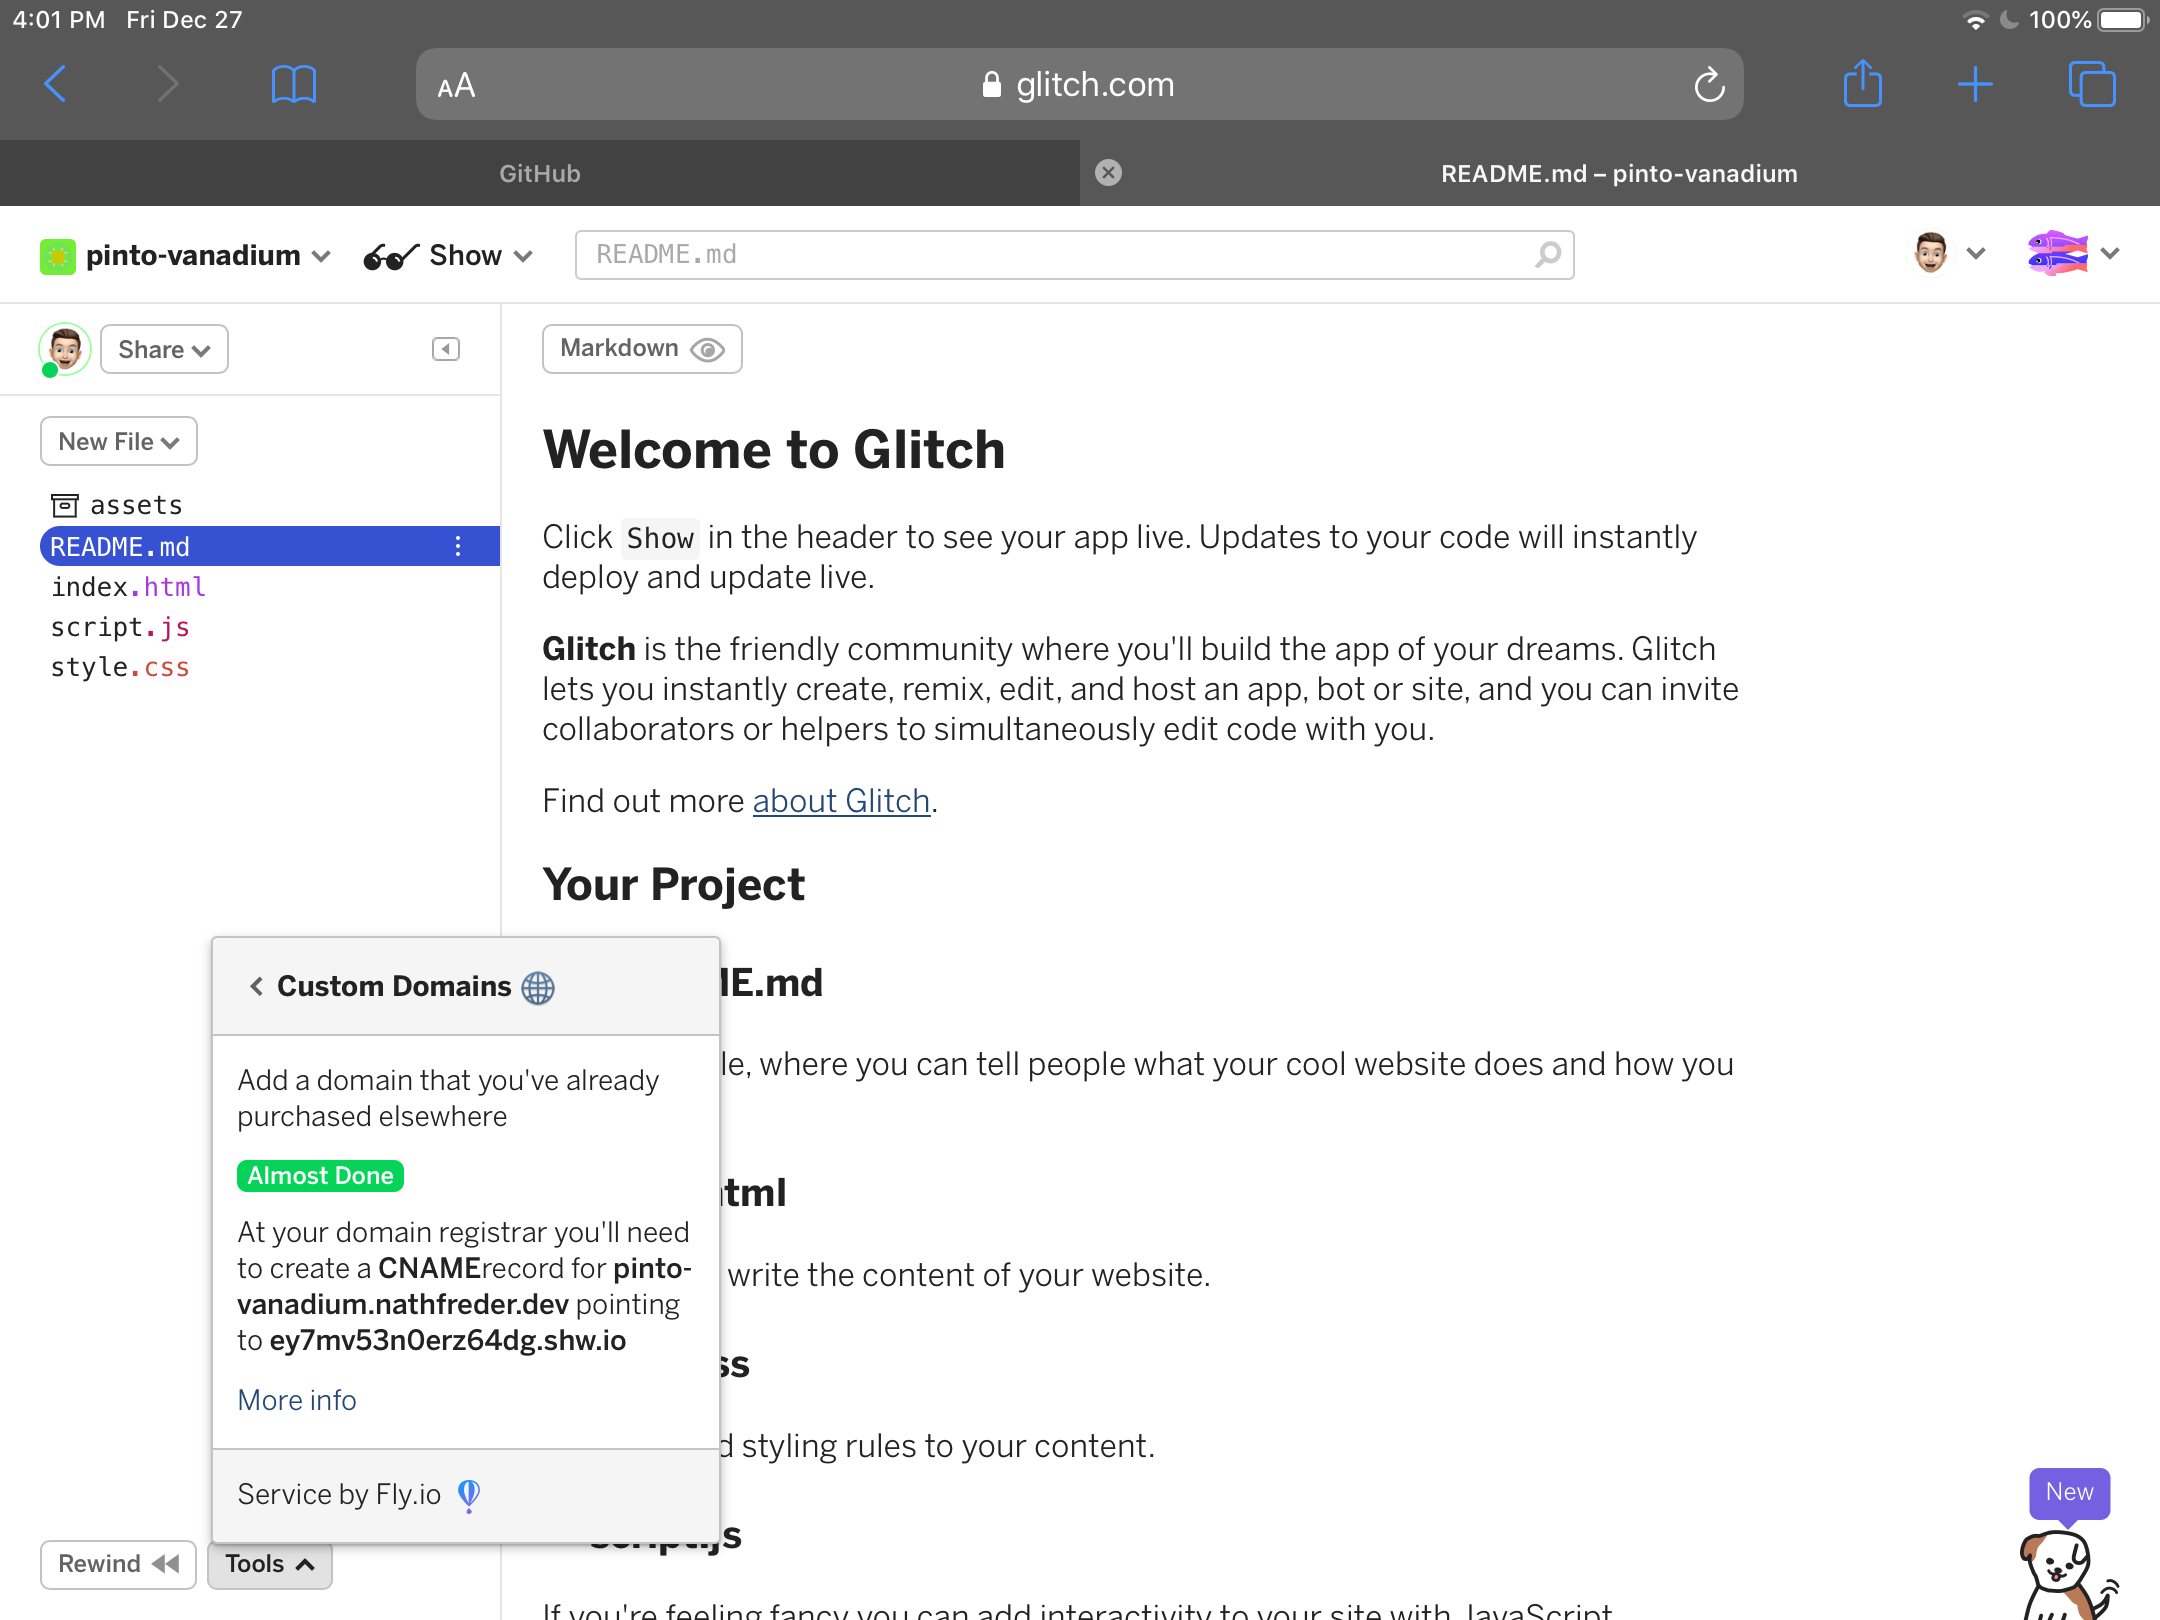2160x1620 pixels.
Task: Tap the Safari share icon
Action: (1862, 84)
